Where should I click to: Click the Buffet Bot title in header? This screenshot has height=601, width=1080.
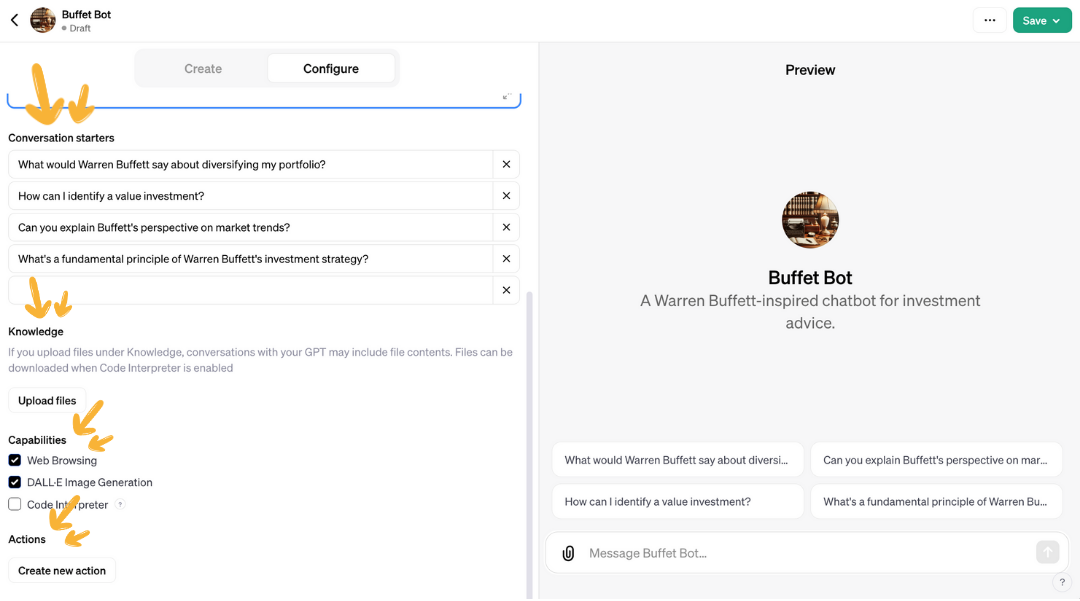[86, 14]
